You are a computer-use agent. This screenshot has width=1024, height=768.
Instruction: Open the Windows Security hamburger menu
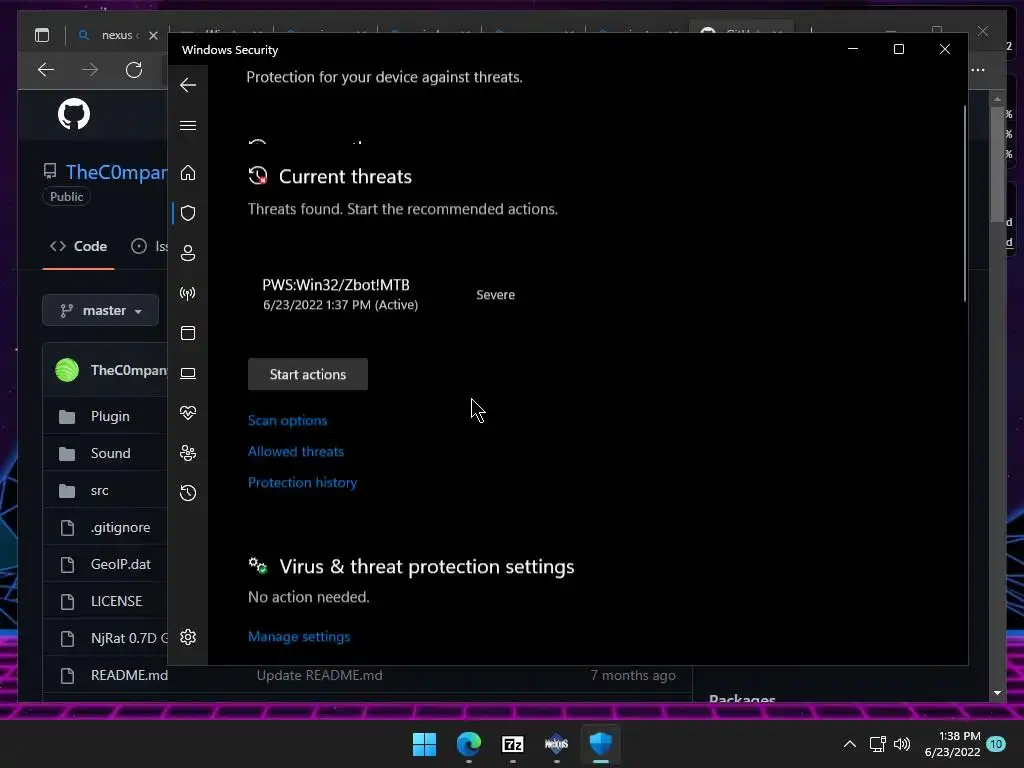tap(188, 125)
